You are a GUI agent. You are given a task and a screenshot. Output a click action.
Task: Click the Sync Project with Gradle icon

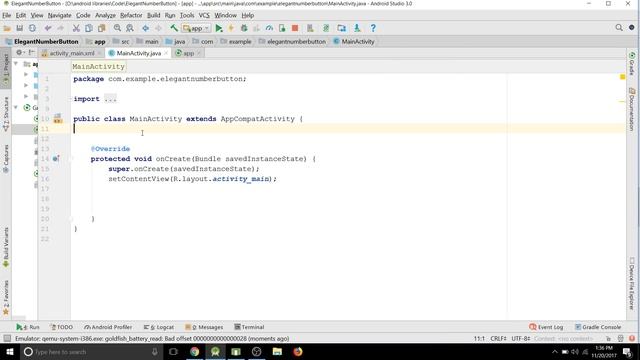click(326, 28)
